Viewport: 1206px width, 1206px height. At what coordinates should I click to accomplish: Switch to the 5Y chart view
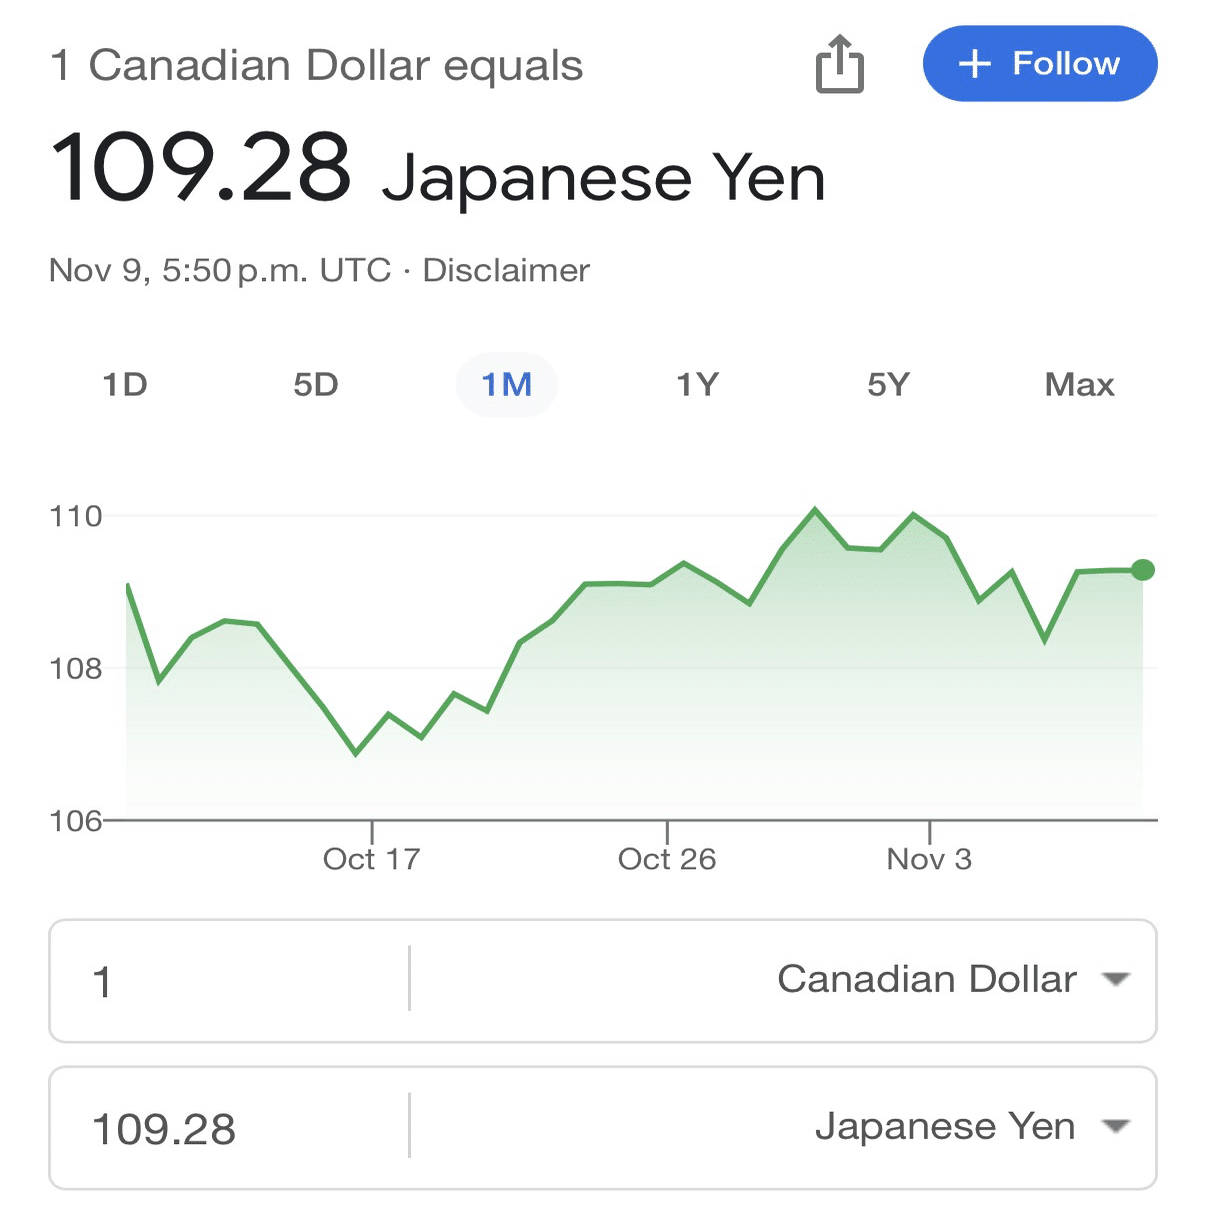click(888, 384)
